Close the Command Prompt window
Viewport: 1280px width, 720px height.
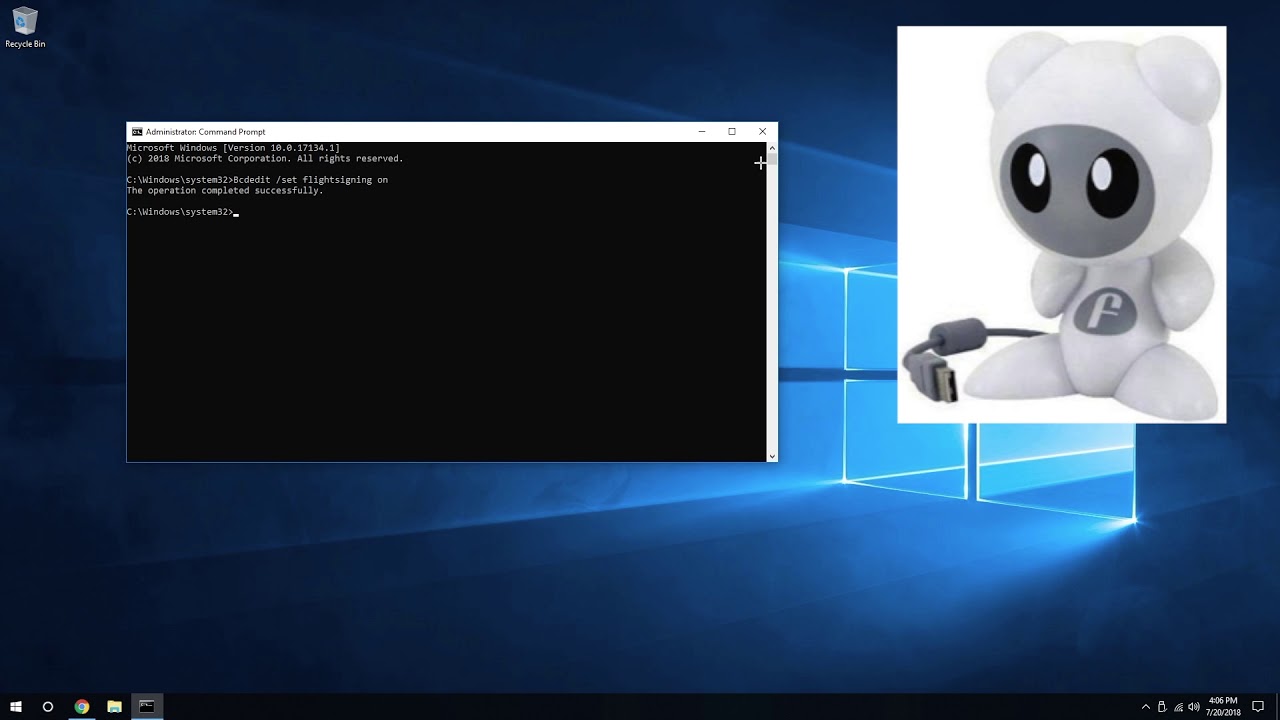coord(762,131)
